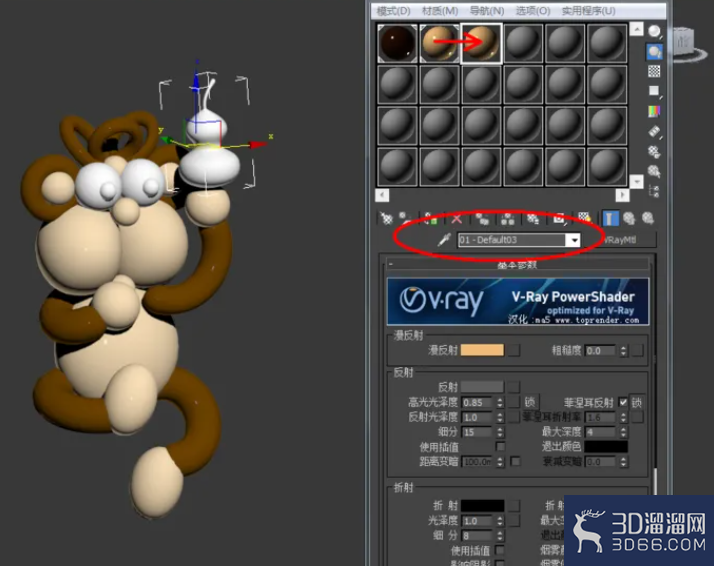714x566 pixels.
Task: Open the Material ID Channel flyout icon
Action: coord(559,219)
